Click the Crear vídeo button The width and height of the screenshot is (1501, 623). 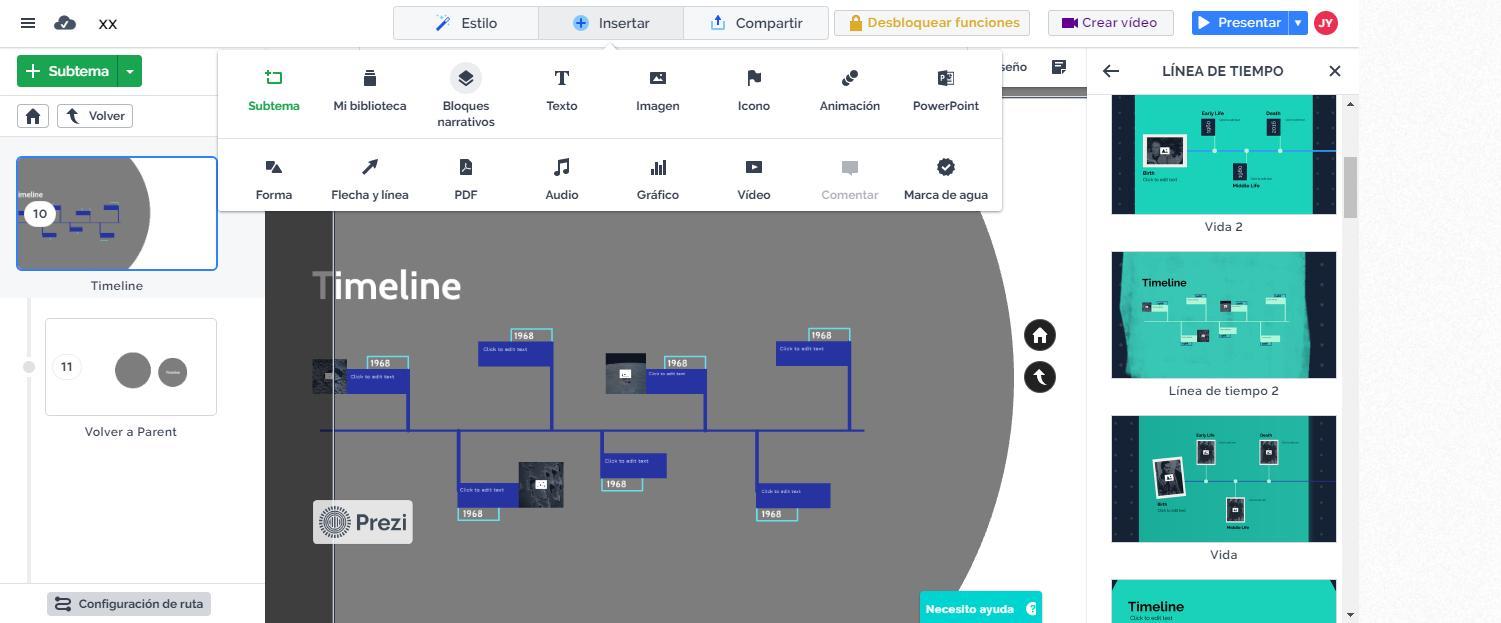pos(1109,23)
